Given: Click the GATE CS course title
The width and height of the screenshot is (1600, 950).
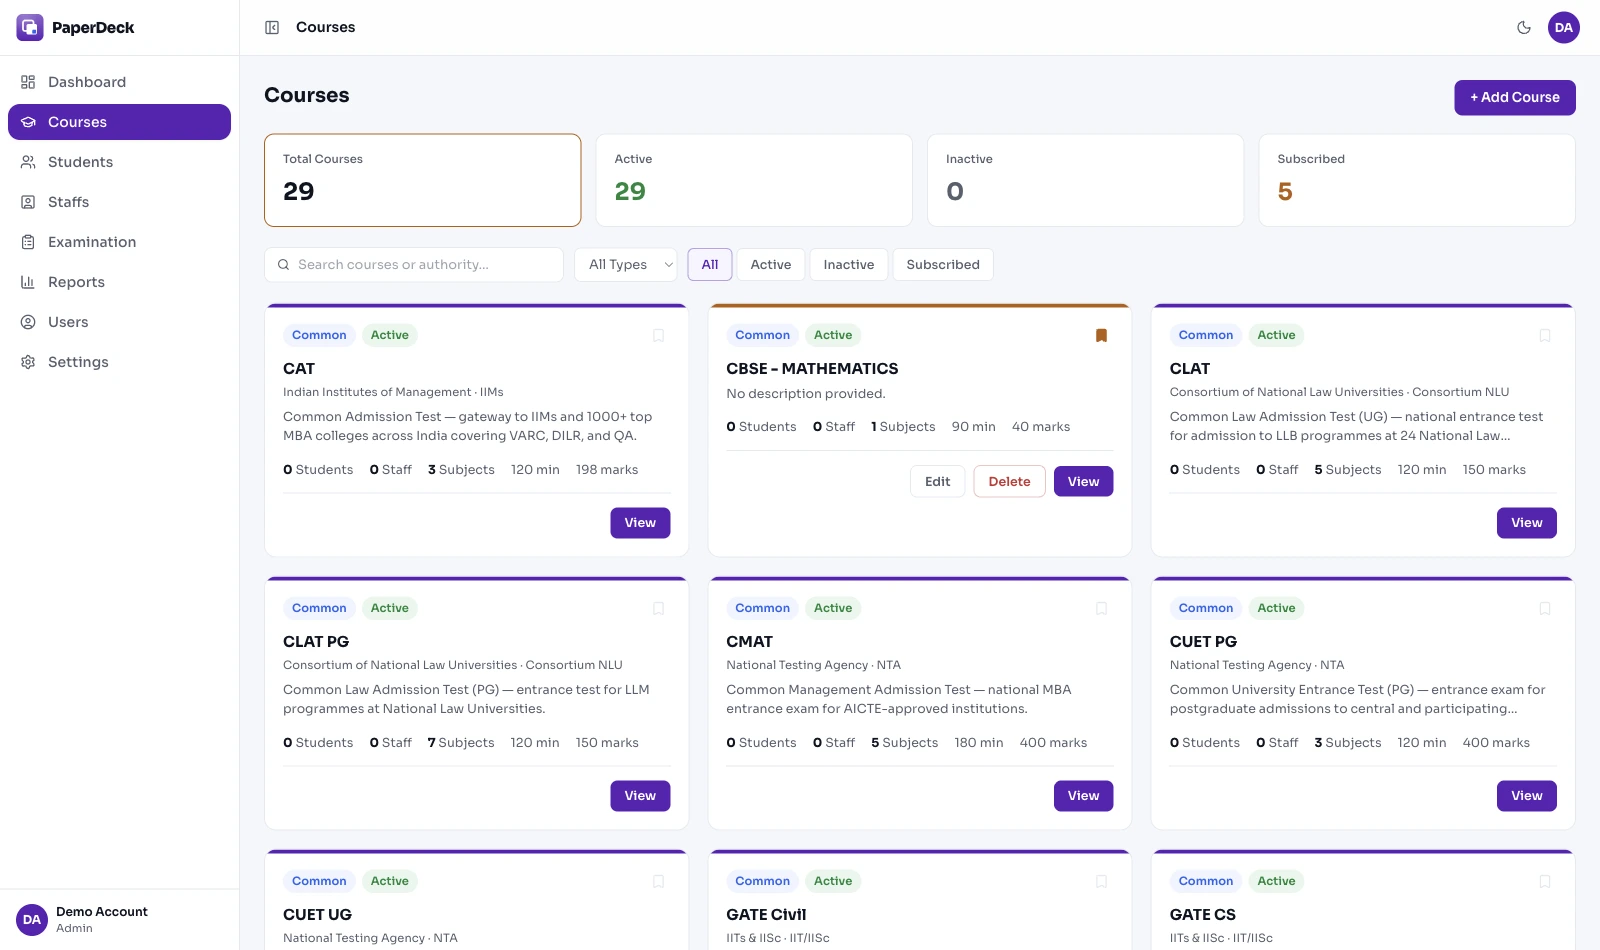Looking at the screenshot, I should point(1203,915).
